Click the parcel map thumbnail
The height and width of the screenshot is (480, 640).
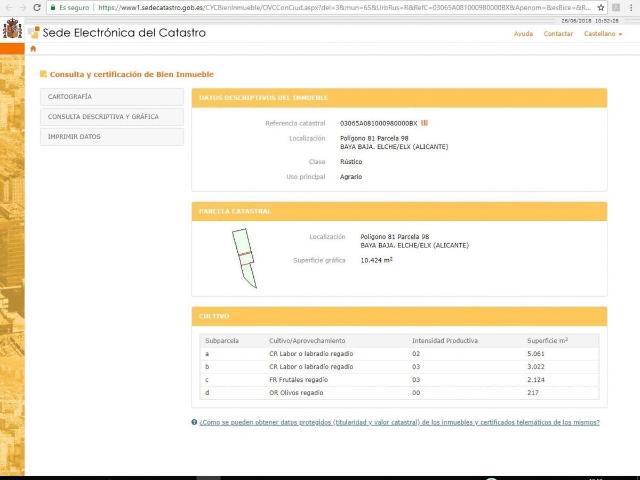[x=245, y=258]
